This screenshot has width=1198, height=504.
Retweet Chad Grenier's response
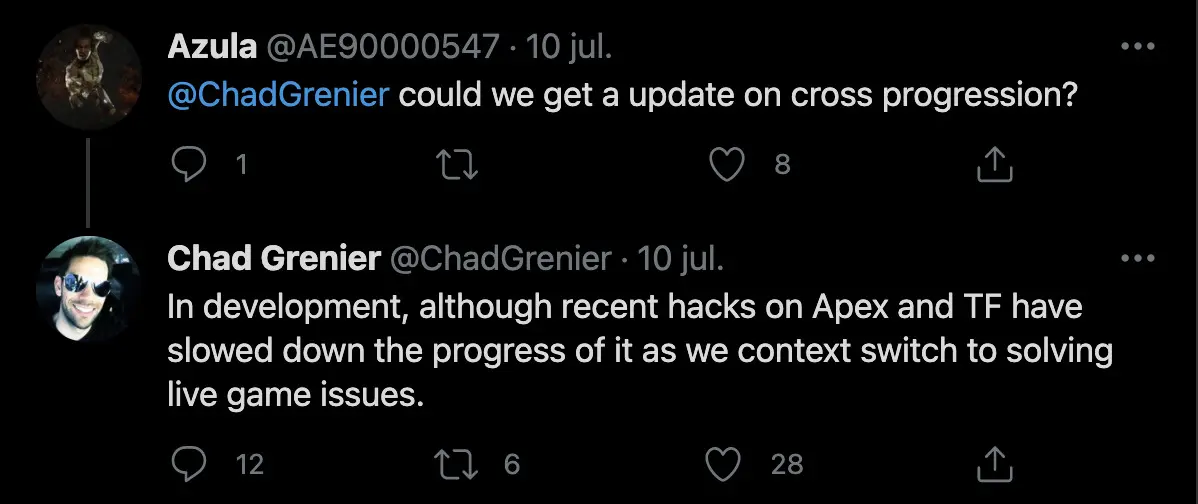pyautogui.click(x=457, y=464)
